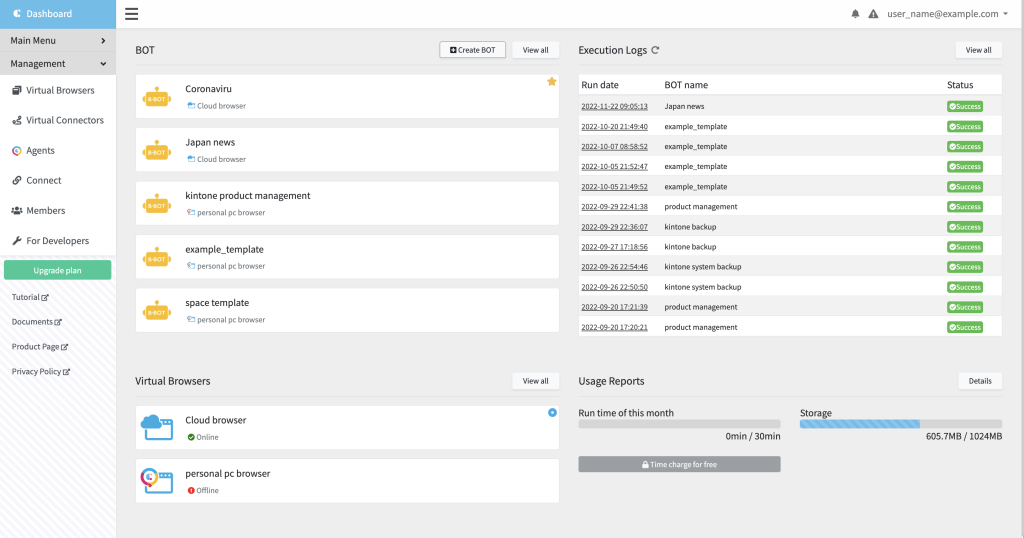The width and height of the screenshot is (1024, 538).
Task: Click the For Developers wrench icon
Action: pos(16,240)
